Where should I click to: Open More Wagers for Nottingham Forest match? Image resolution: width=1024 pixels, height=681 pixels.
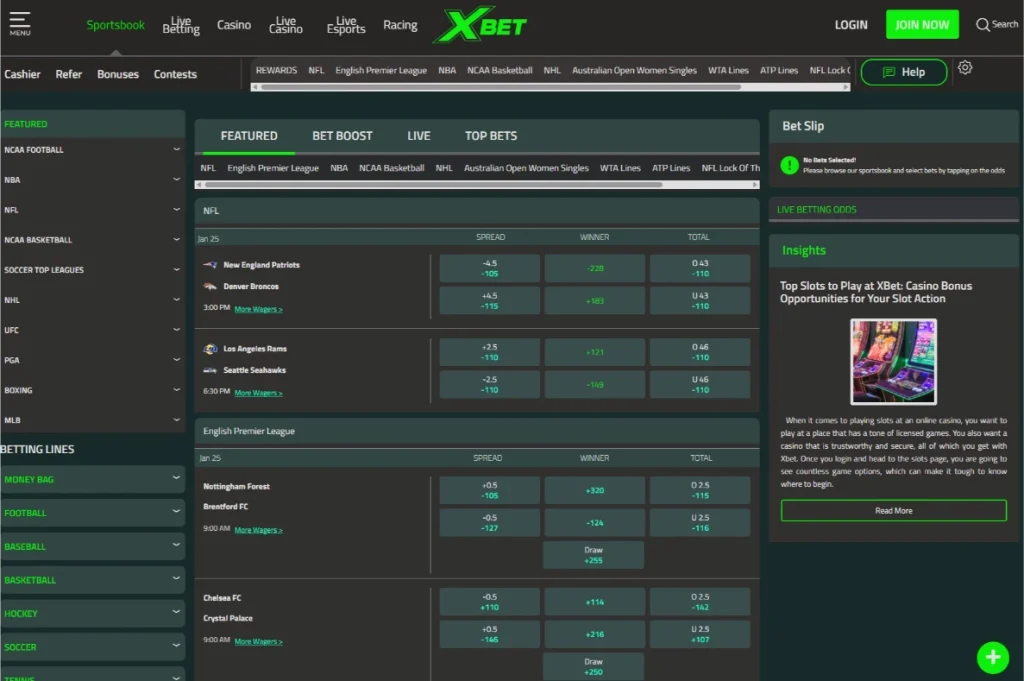coord(259,530)
